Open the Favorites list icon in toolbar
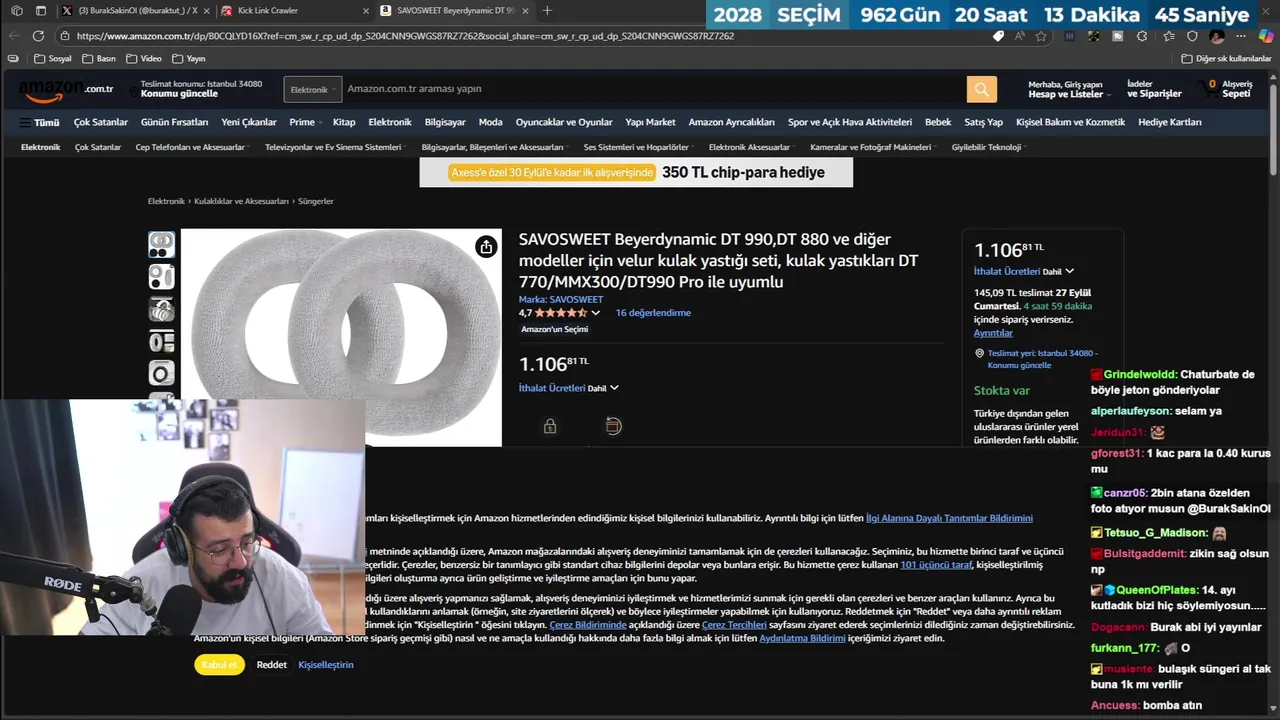Image resolution: width=1280 pixels, height=720 pixels. (x=1168, y=35)
